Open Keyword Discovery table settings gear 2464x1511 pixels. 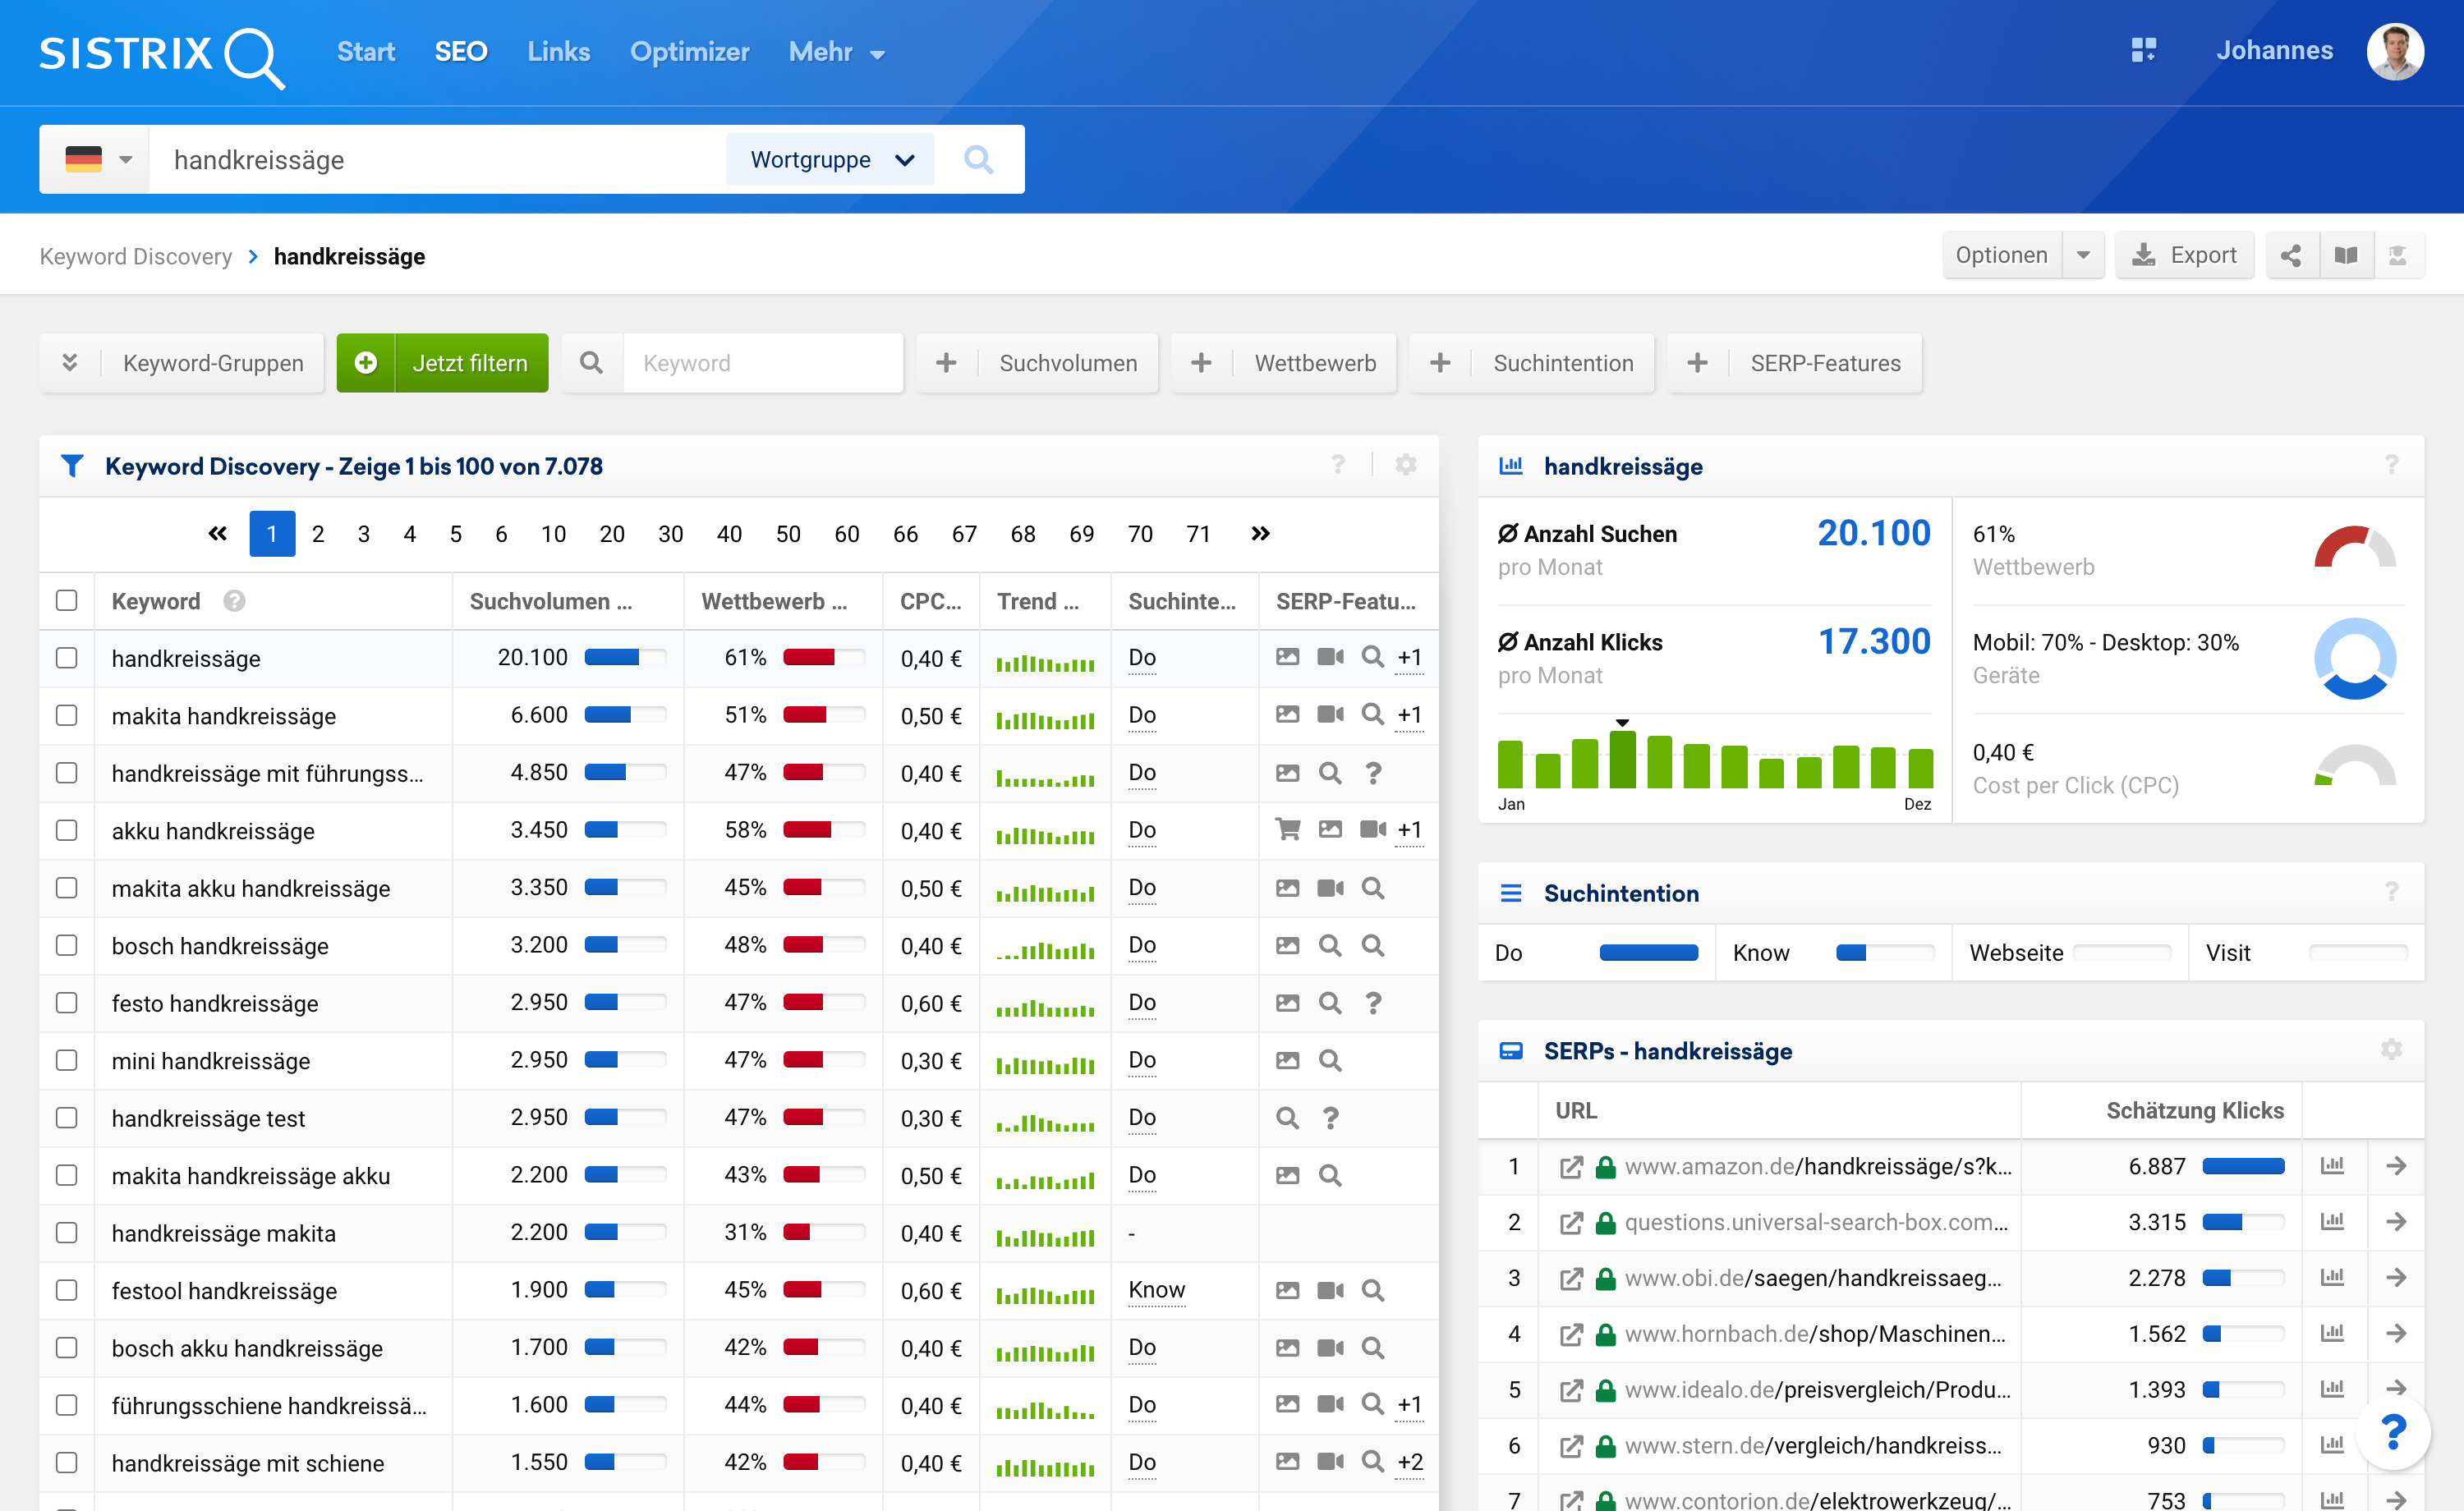coord(1405,465)
